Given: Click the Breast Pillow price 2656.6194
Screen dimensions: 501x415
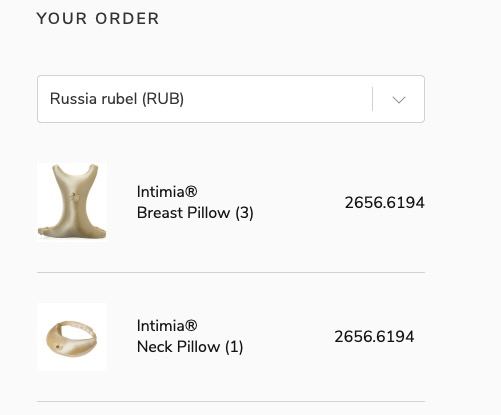Looking at the screenshot, I should pos(385,203).
